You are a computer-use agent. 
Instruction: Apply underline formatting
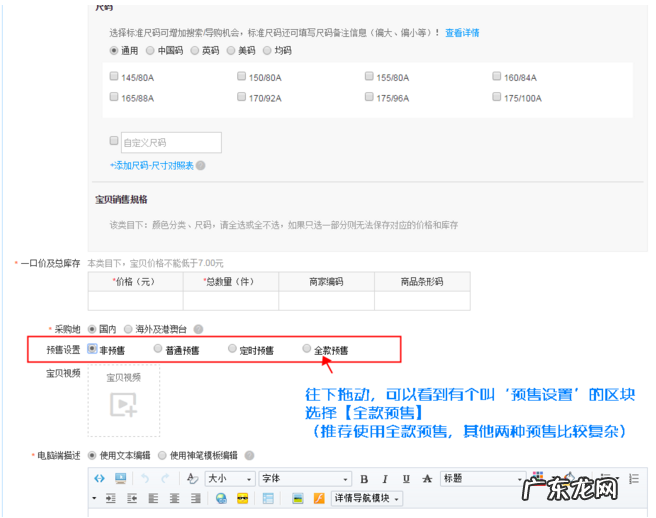click(x=406, y=479)
